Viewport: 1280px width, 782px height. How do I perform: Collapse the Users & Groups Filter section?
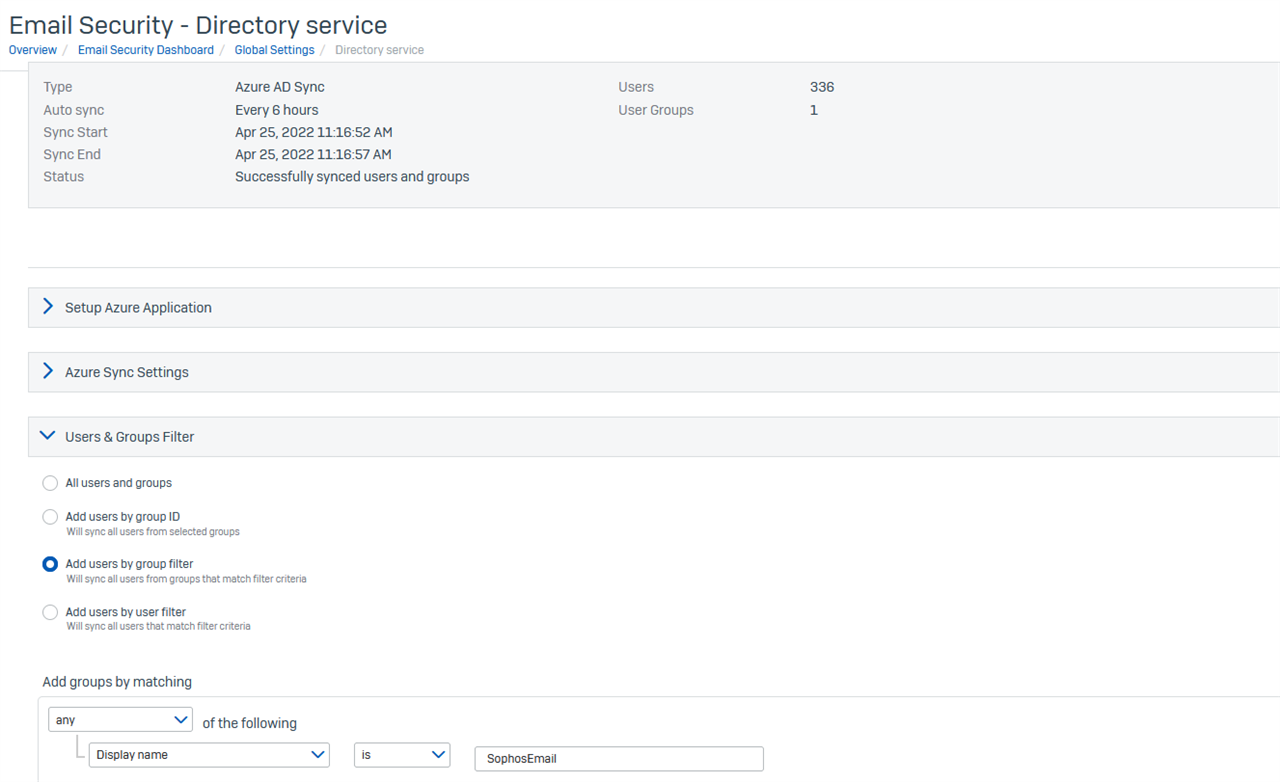point(654,437)
